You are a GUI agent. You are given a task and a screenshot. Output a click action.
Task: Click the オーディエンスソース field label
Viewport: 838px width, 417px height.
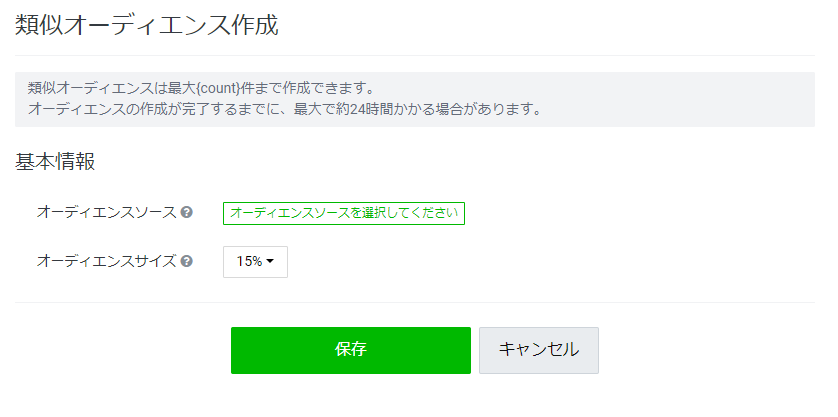point(106,212)
